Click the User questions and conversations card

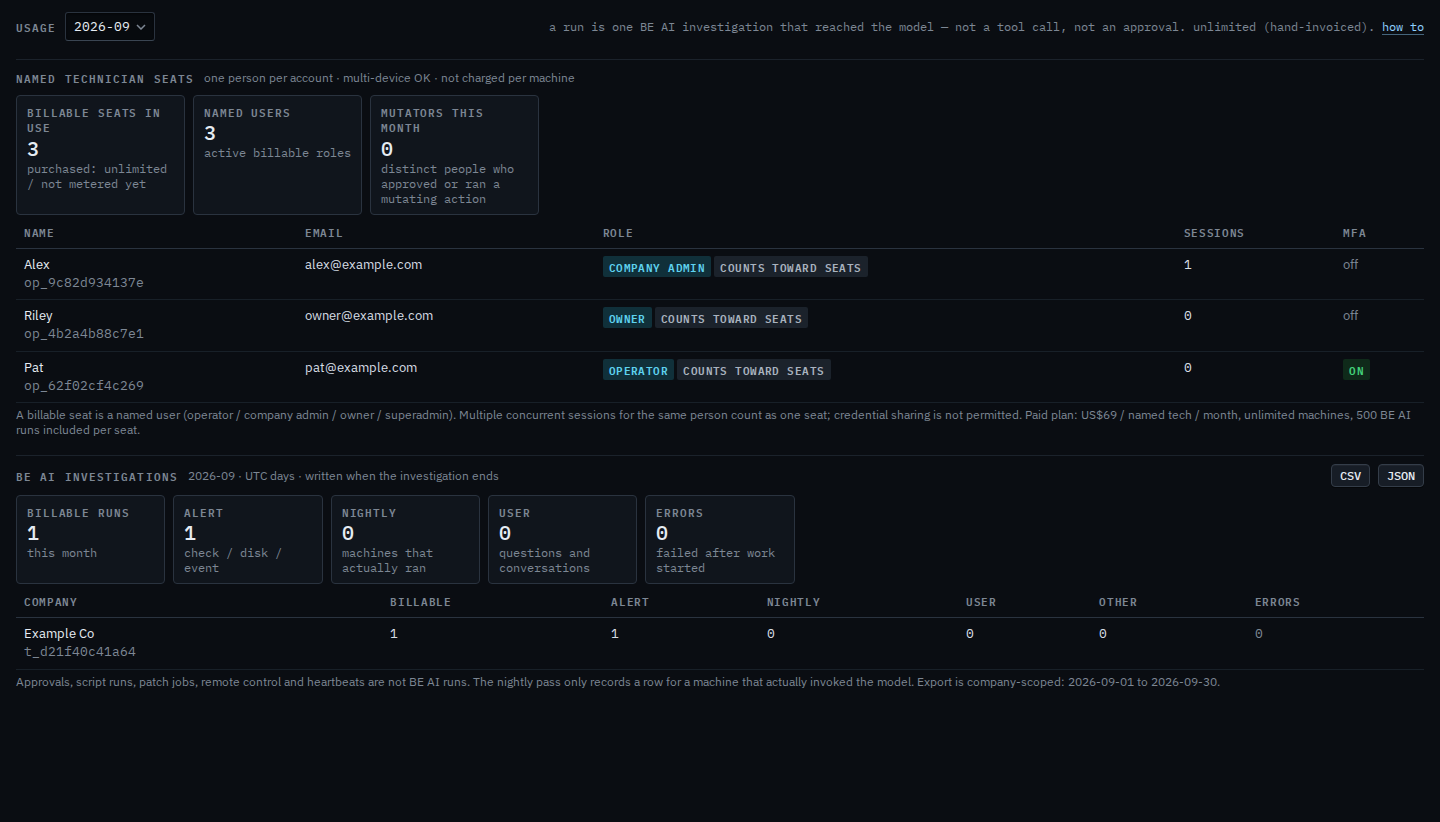562,539
